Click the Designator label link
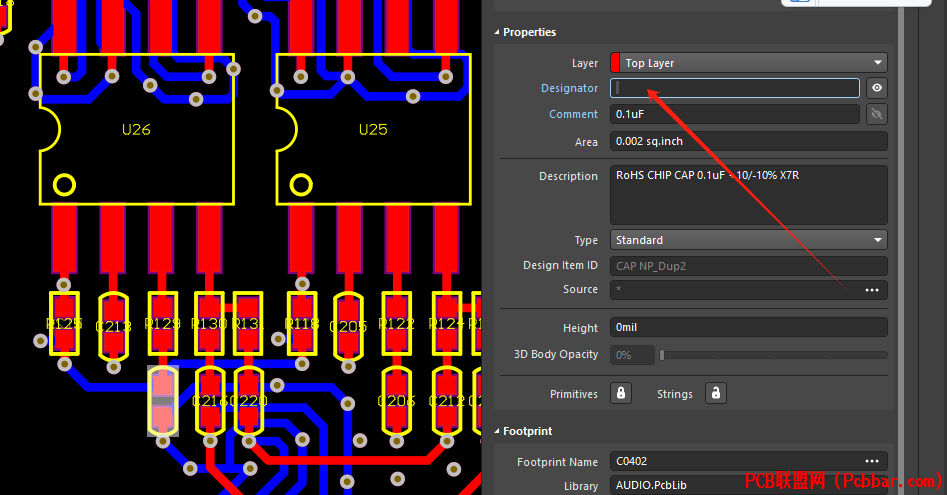 click(x=569, y=88)
